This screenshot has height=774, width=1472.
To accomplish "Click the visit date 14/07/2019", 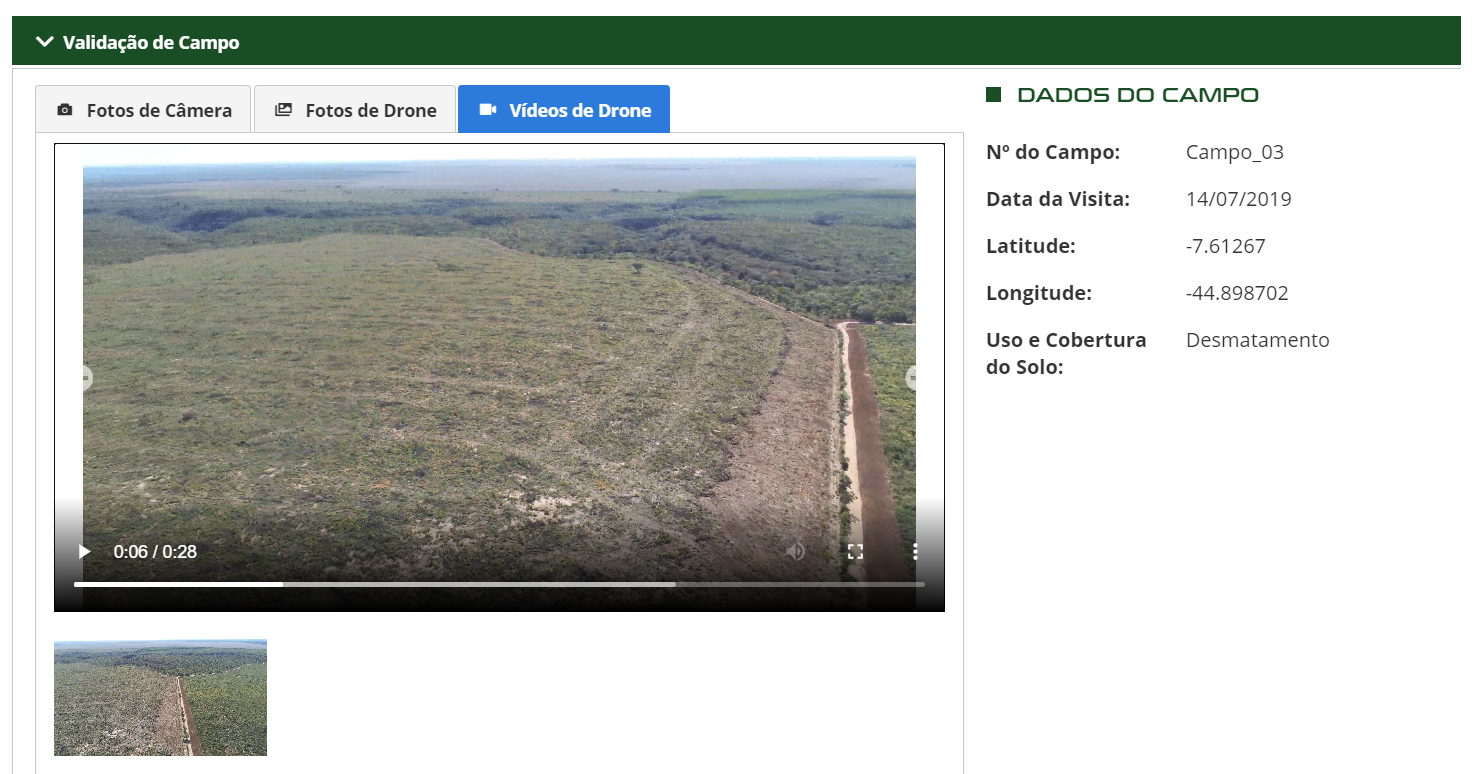I will click(1239, 199).
